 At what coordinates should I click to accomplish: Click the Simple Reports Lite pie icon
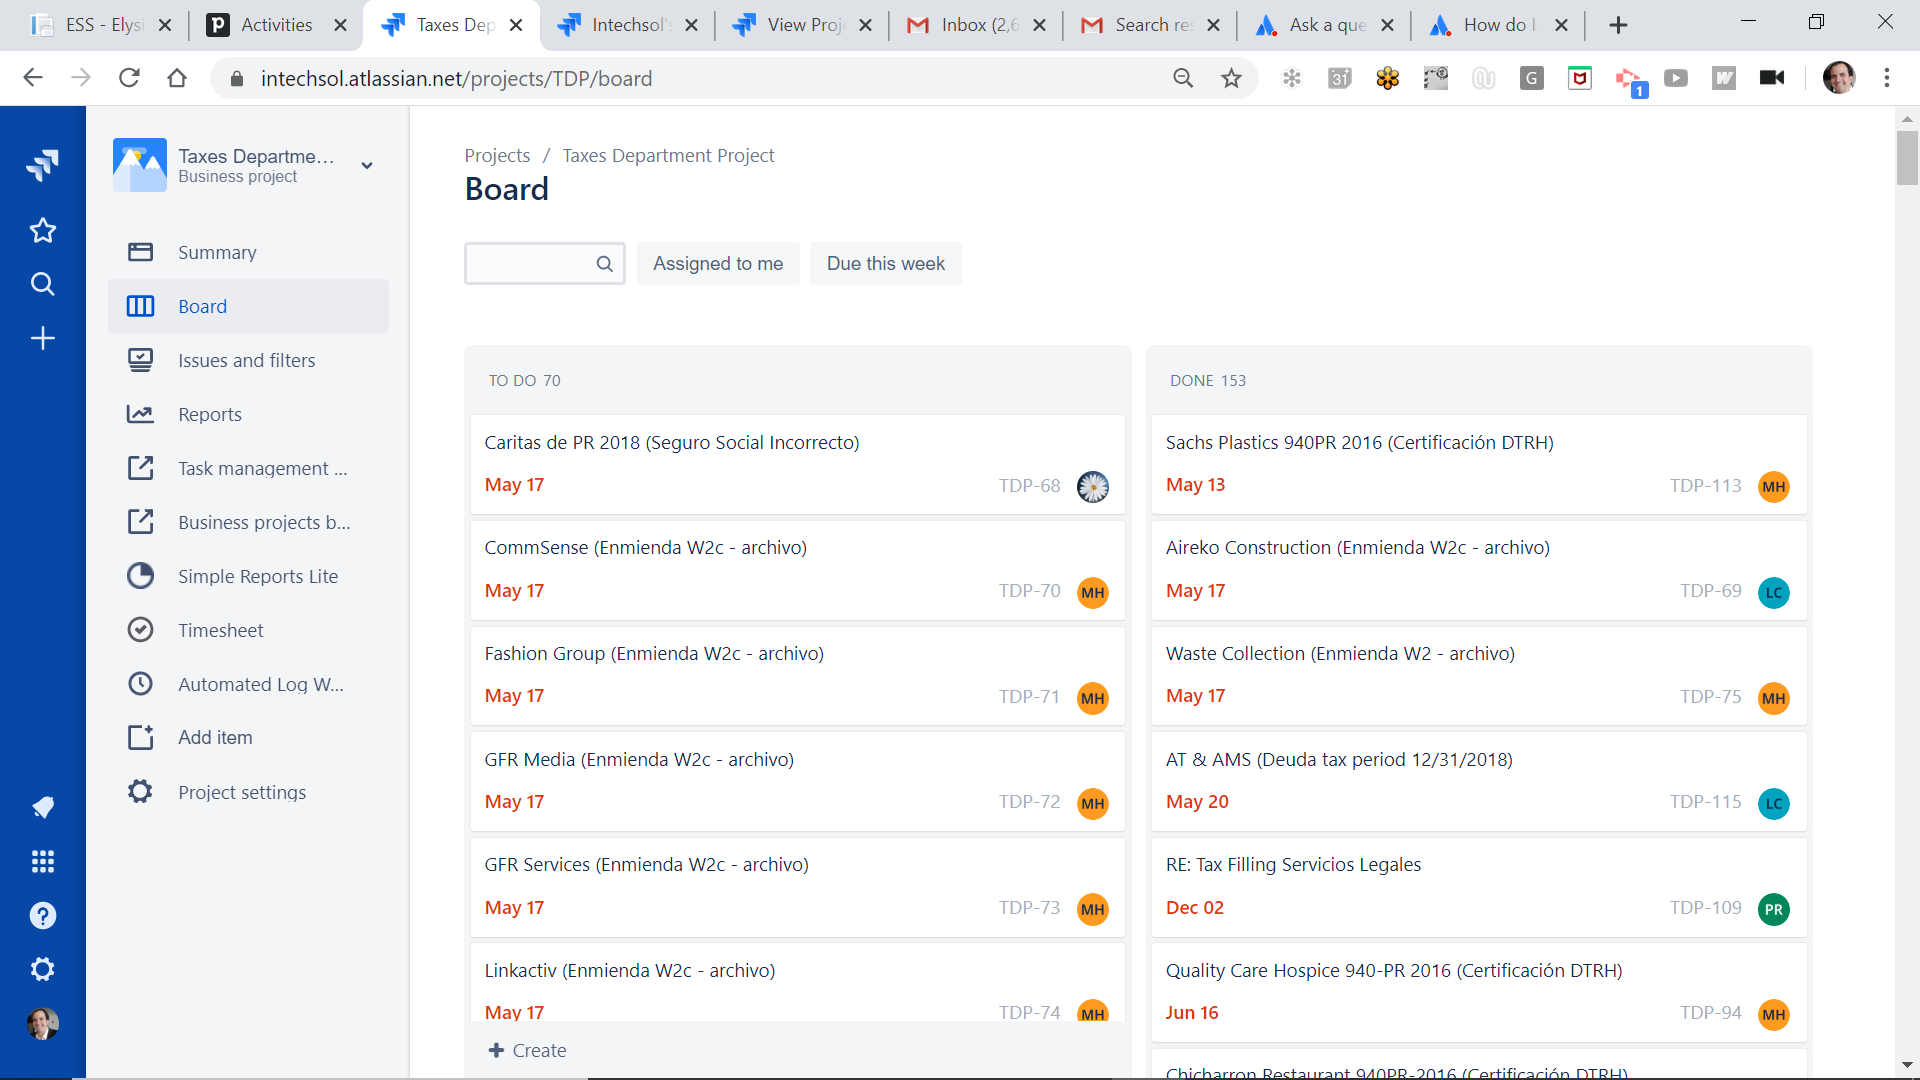pyautogui.click(x=140, y=576)
